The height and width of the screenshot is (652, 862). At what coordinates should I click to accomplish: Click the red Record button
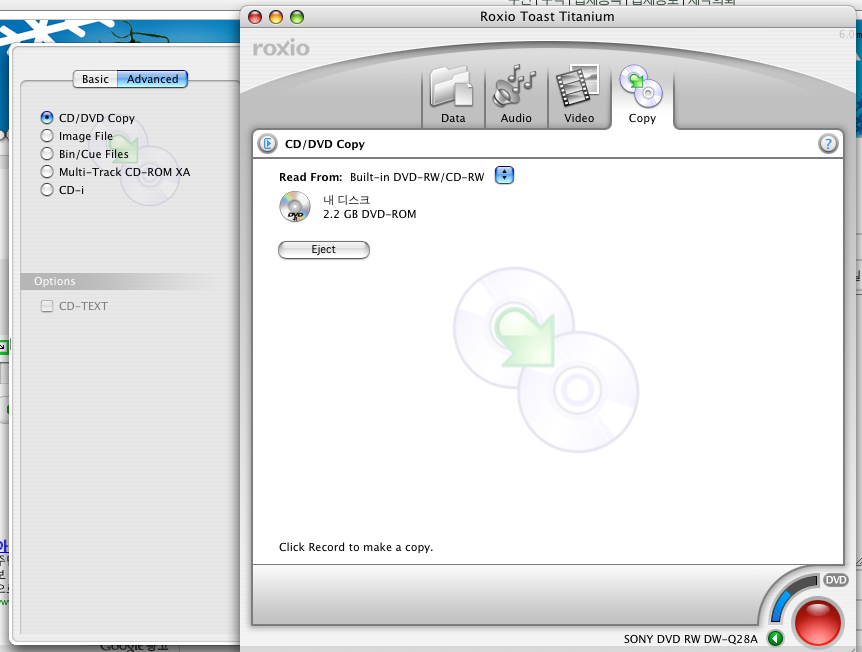coord(819,622)
